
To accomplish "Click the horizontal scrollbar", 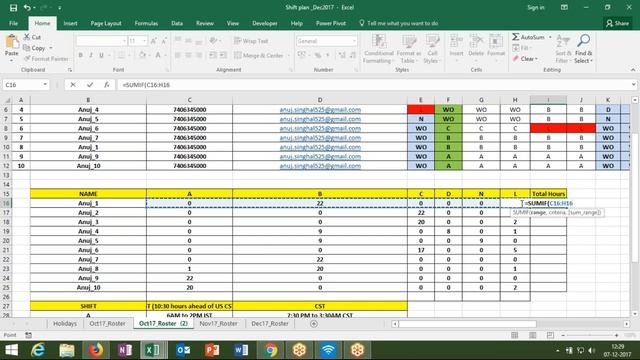I will 468,324.
